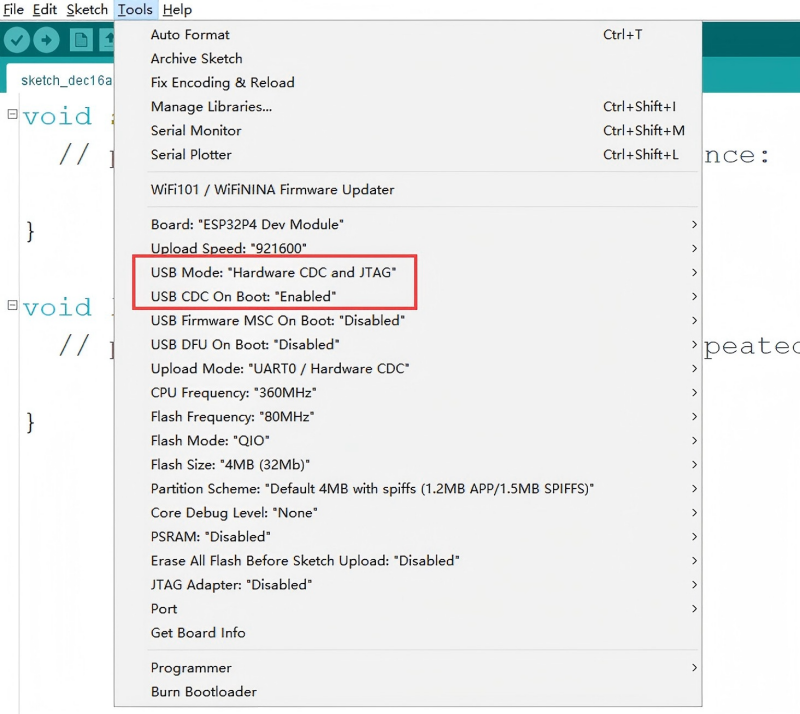The height and width of the screenshot is (714, 800).
Task: Open the Help menu
Action: click(x=177, y=10)
